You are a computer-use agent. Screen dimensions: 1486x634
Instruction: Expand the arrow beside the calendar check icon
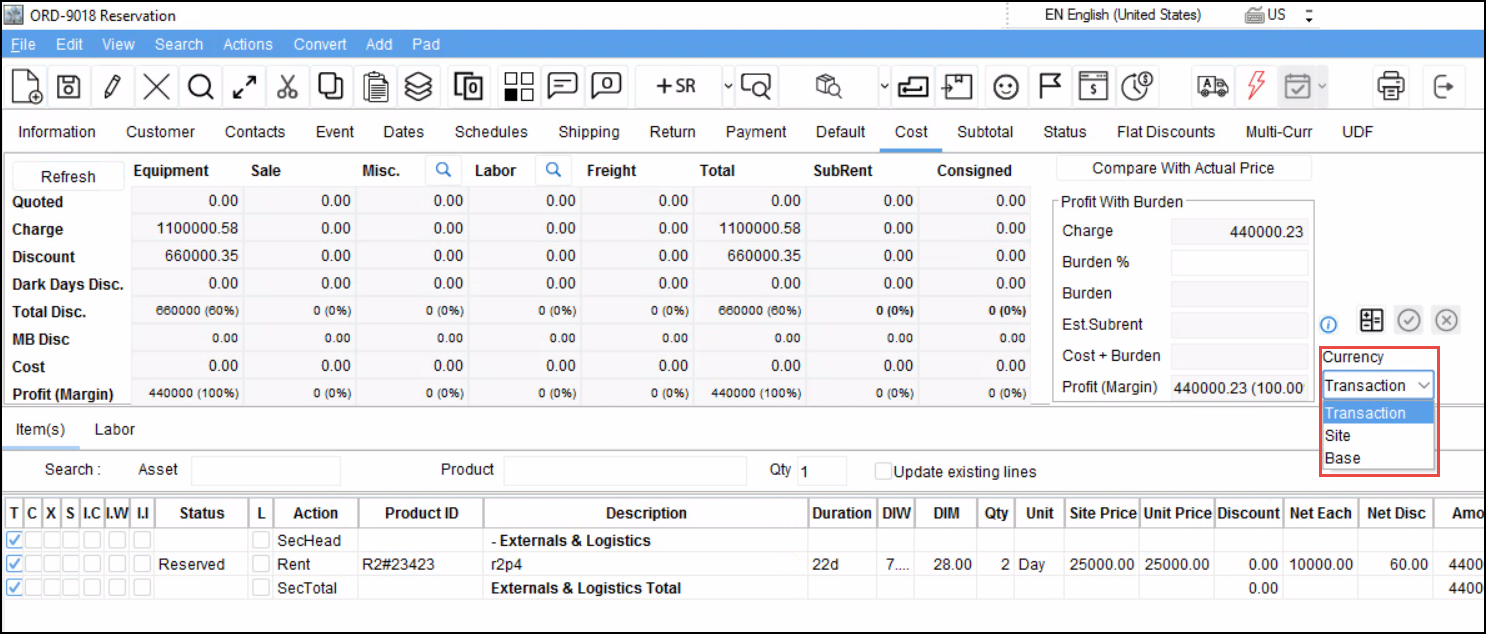tap(1321, 87)
